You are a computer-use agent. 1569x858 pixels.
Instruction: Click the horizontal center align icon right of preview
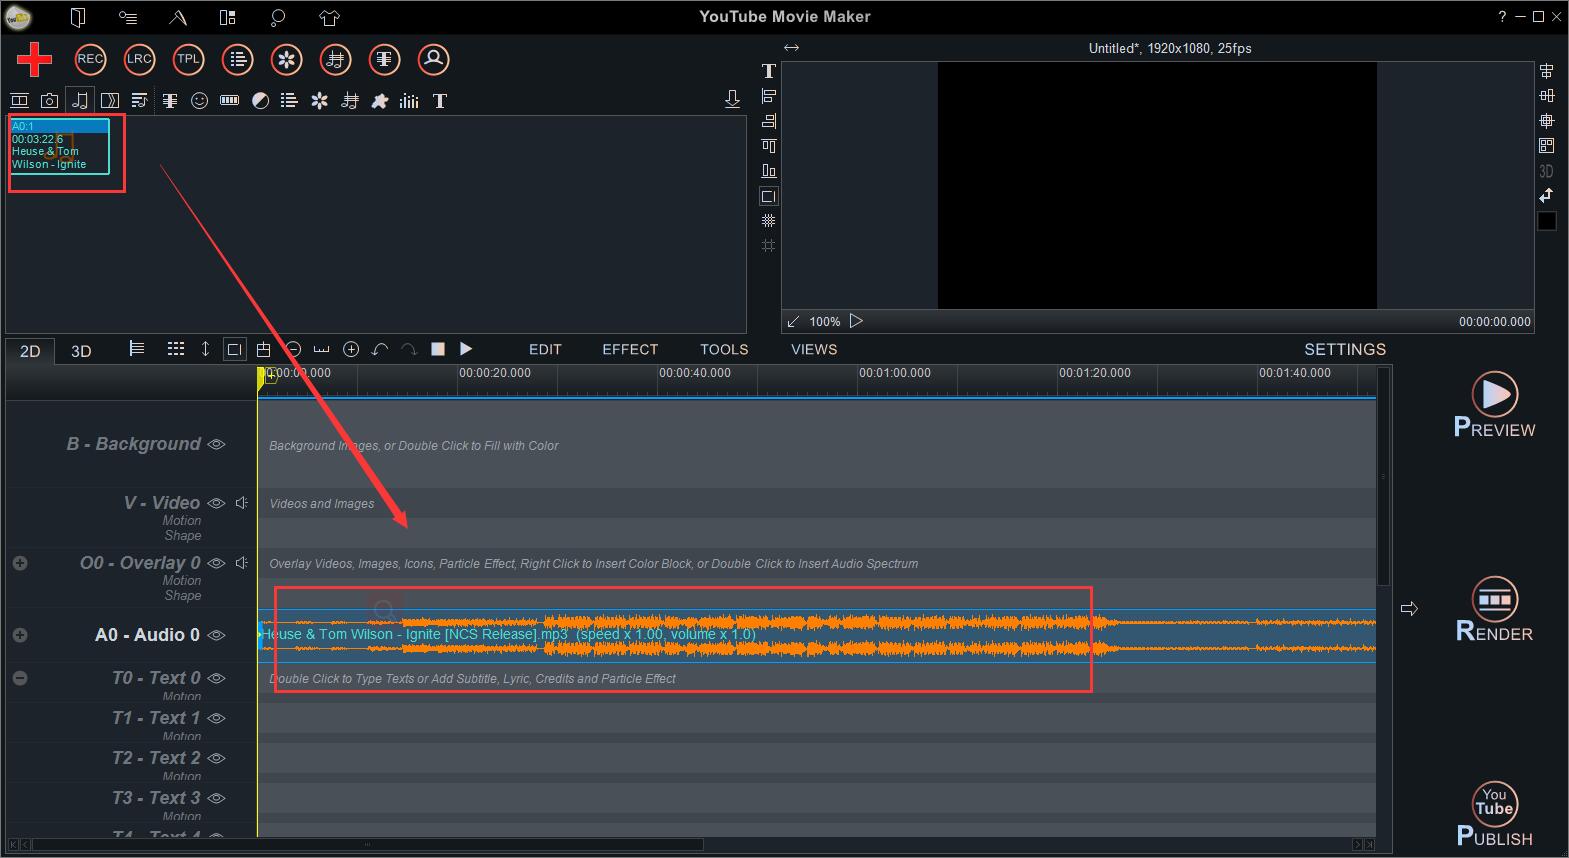tap(1547, 71)
